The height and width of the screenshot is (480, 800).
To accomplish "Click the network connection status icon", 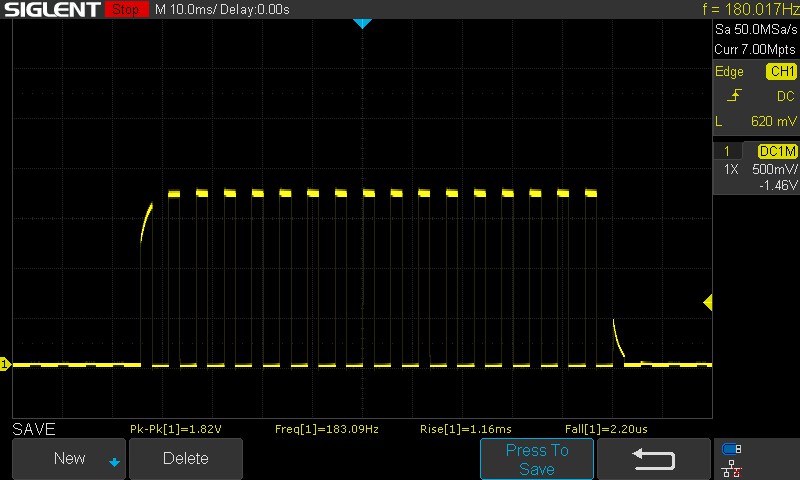I will (x=731, y=467).
